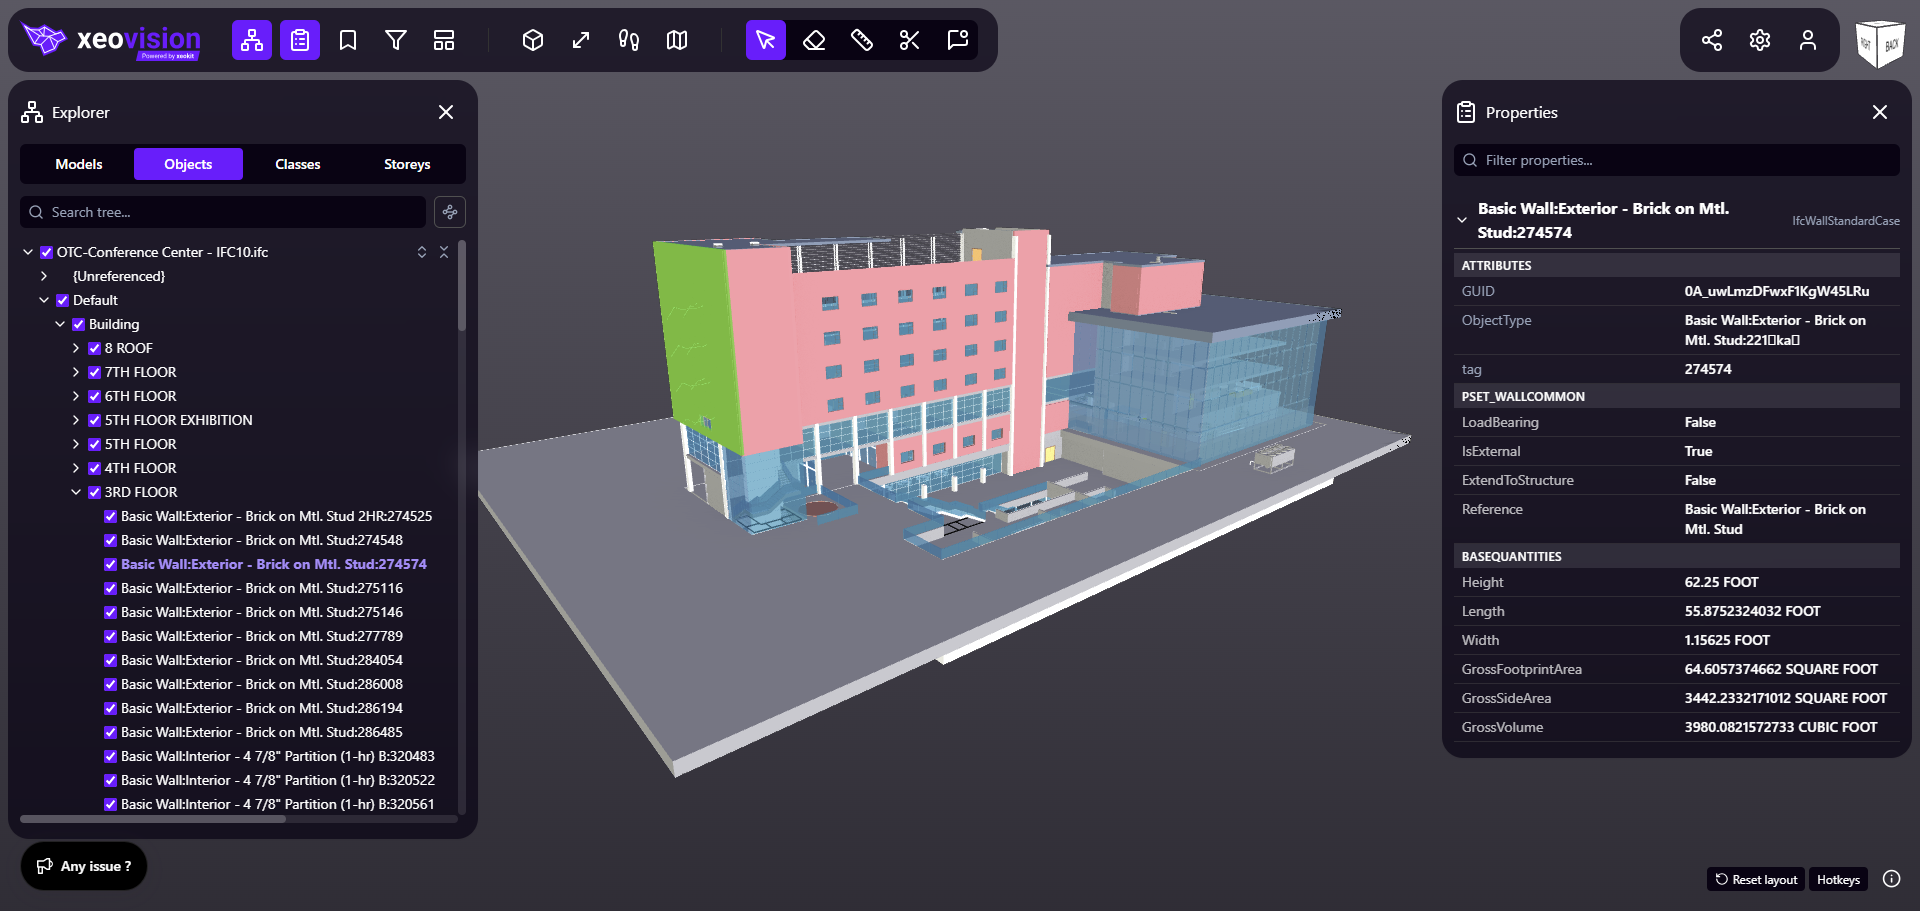Open the settings gear icon
The image size is (1920, 911).
pyautogui.click(x=1760, y=40)
